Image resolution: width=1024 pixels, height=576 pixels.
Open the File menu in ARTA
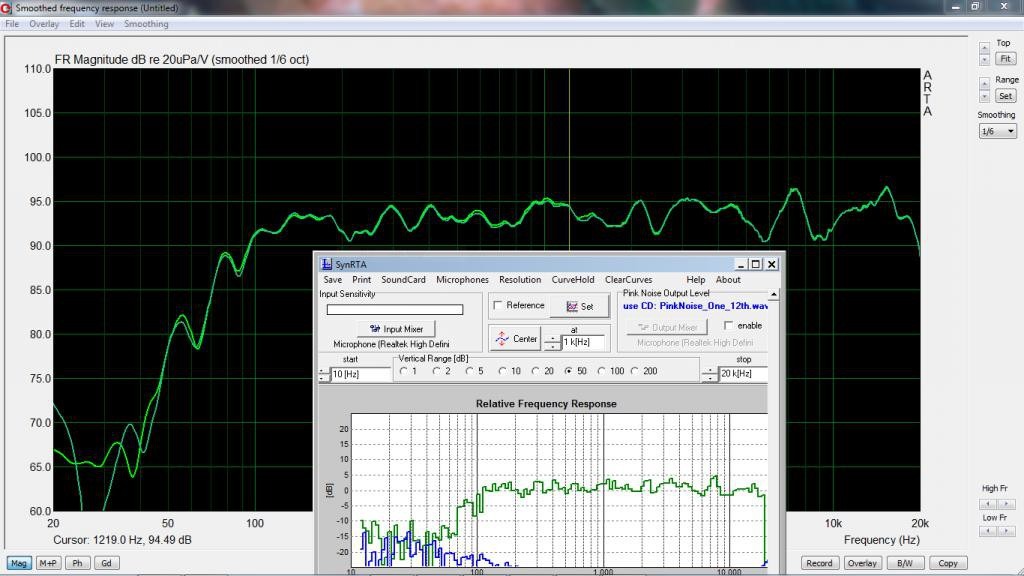coord(12,24)
